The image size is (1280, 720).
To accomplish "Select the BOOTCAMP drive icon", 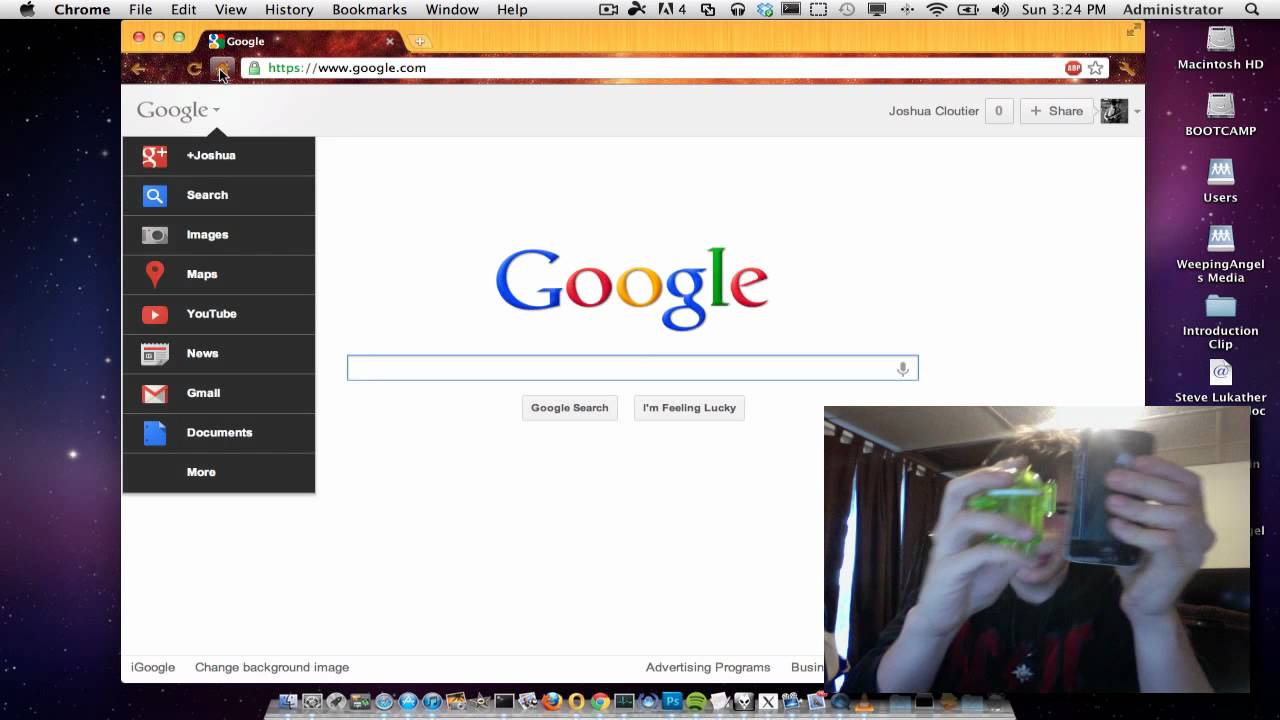I will pos(1220,114).
